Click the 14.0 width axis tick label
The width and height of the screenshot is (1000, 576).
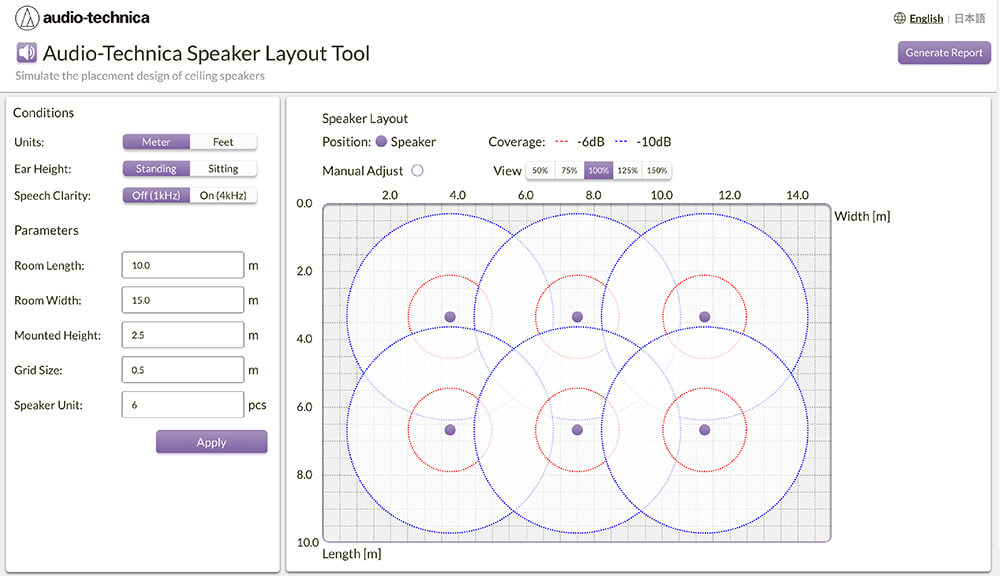(x=797, y=195)
